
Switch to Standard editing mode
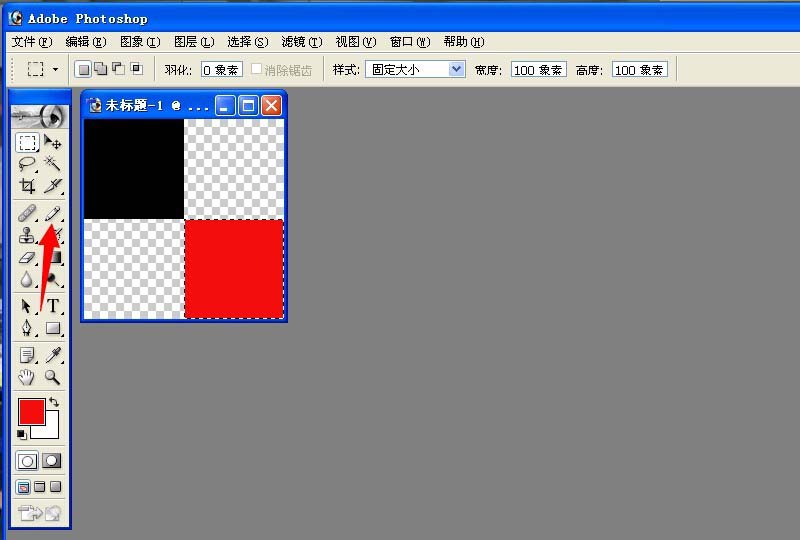[x=27, y=461]
